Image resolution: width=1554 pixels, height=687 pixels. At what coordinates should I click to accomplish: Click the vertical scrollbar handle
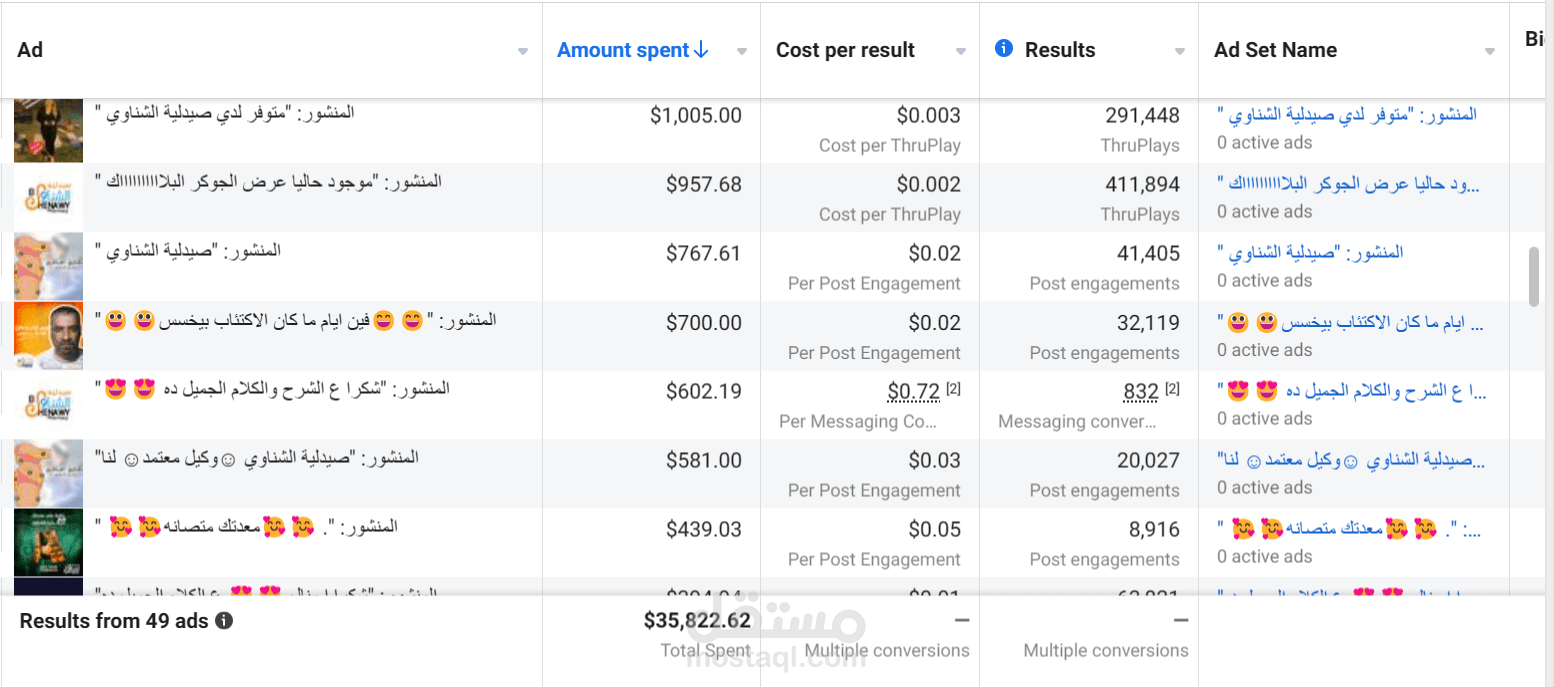coord(1534,276)
